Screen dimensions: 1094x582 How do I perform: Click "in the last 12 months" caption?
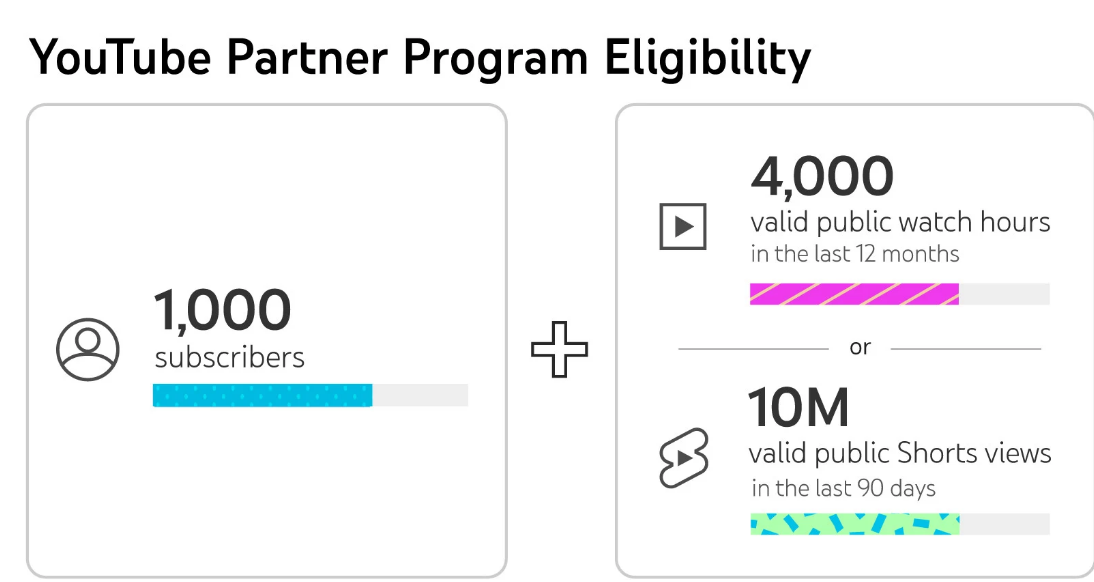tap(855, 254)
